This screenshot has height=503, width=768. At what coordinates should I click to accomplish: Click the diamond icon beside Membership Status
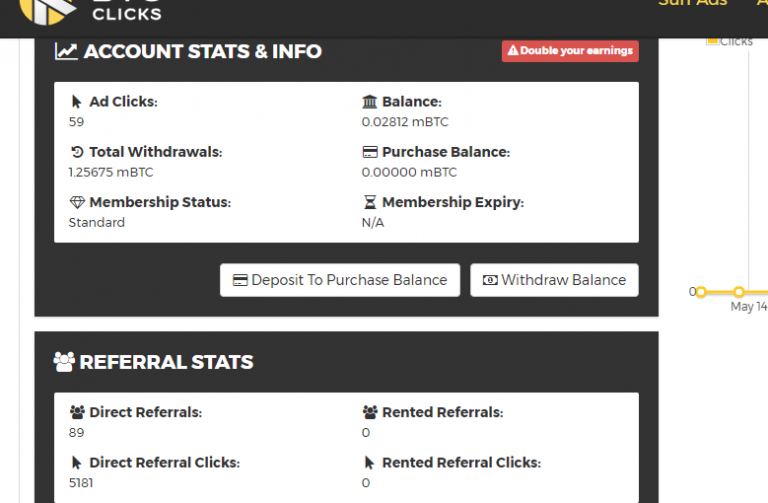click(x=77, y=203)
